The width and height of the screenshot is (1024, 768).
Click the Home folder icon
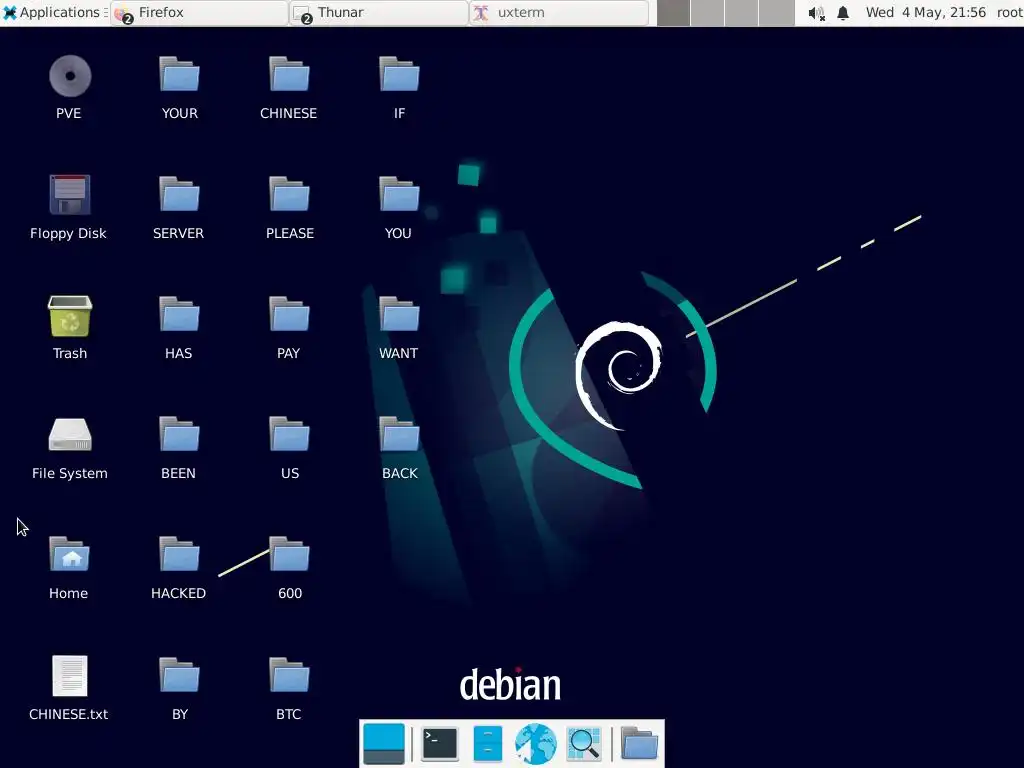click(69, 555)
